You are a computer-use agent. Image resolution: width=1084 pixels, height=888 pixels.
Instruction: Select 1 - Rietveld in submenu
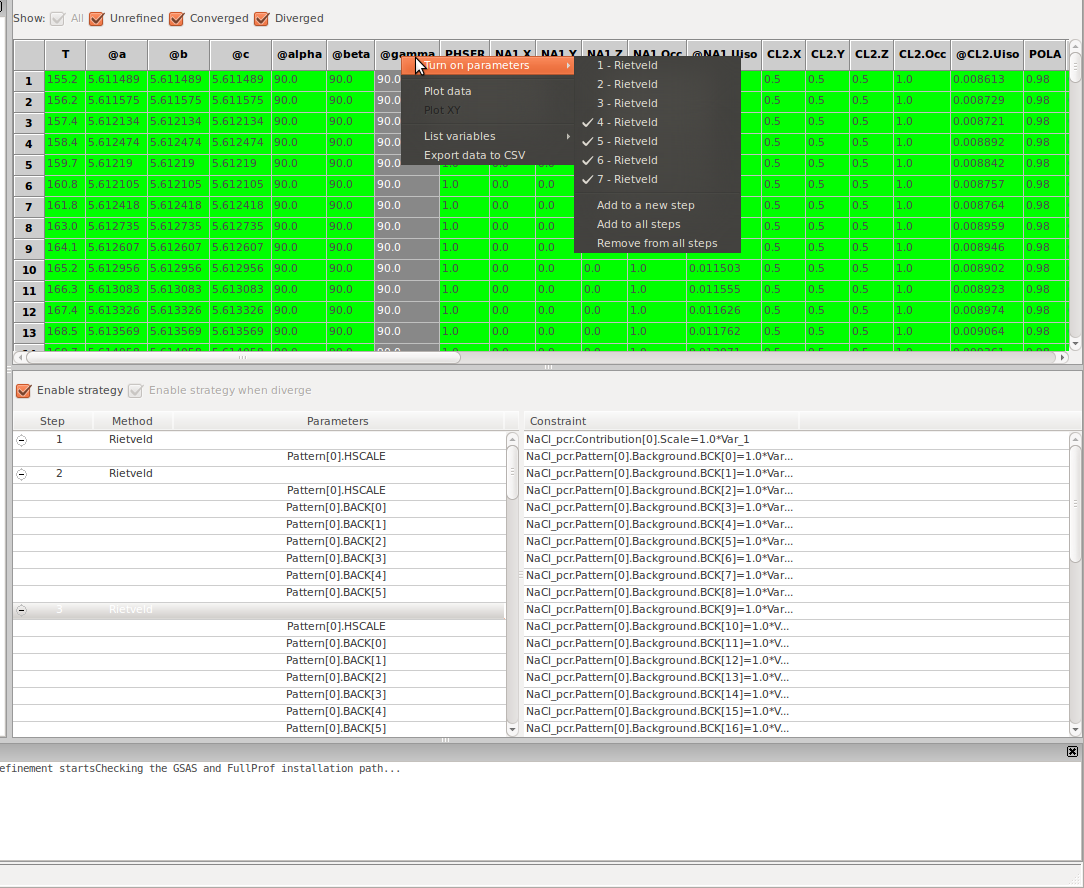[x=657, y=65]
